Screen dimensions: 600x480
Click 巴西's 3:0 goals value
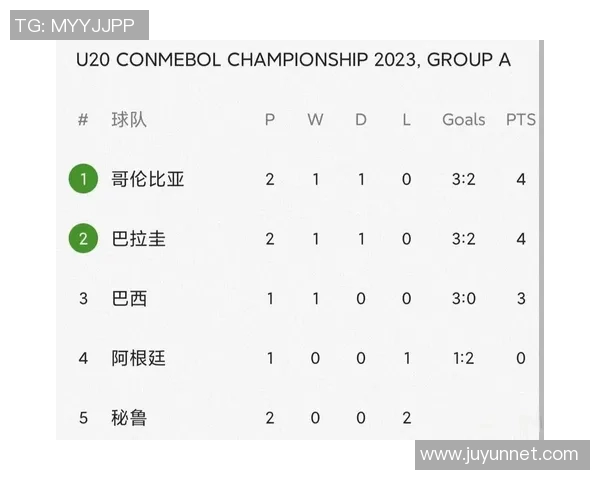coord(463,298)
